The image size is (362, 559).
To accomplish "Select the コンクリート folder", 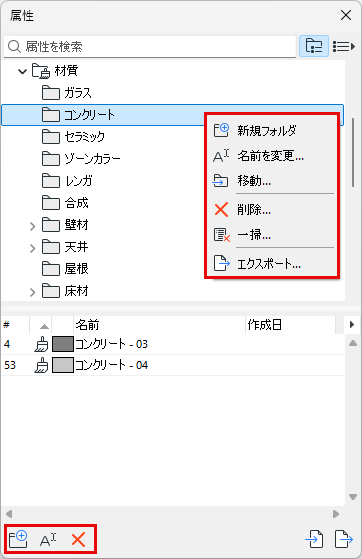I will pyautogui.click(x=173, y=115).
